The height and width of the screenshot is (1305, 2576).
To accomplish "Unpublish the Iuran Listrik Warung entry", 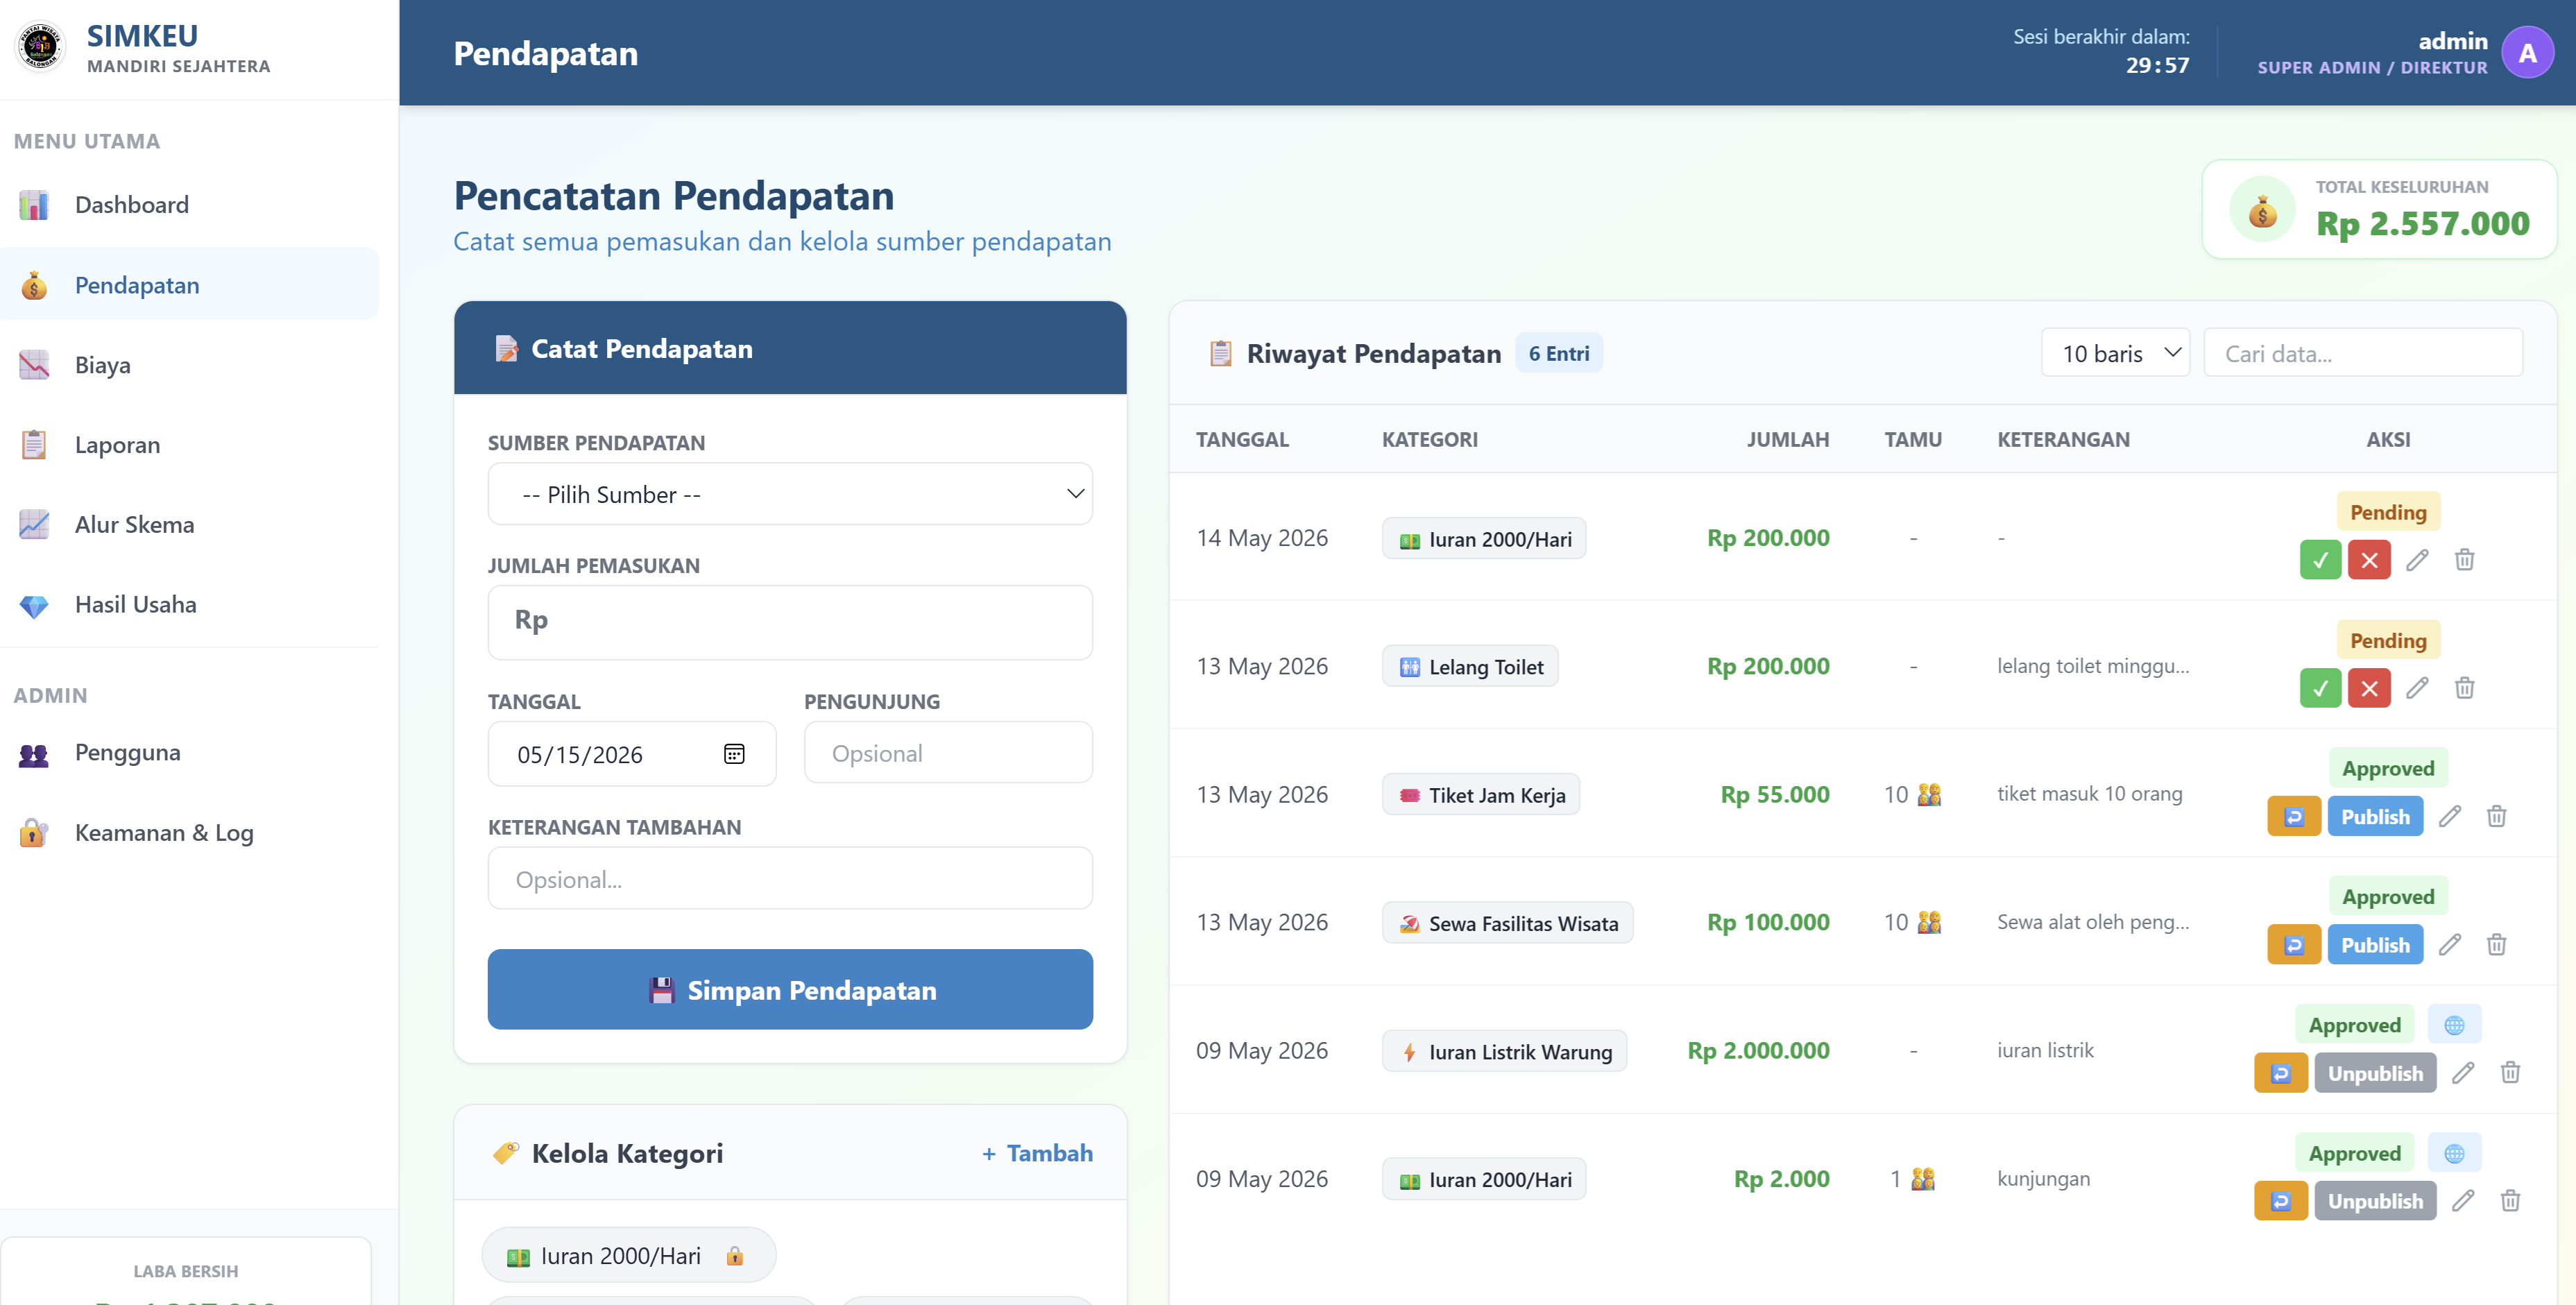I will point(2375,1073).
